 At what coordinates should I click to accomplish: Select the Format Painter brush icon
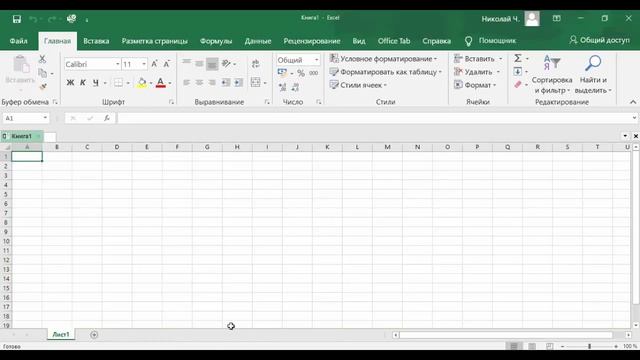[43, 86]
